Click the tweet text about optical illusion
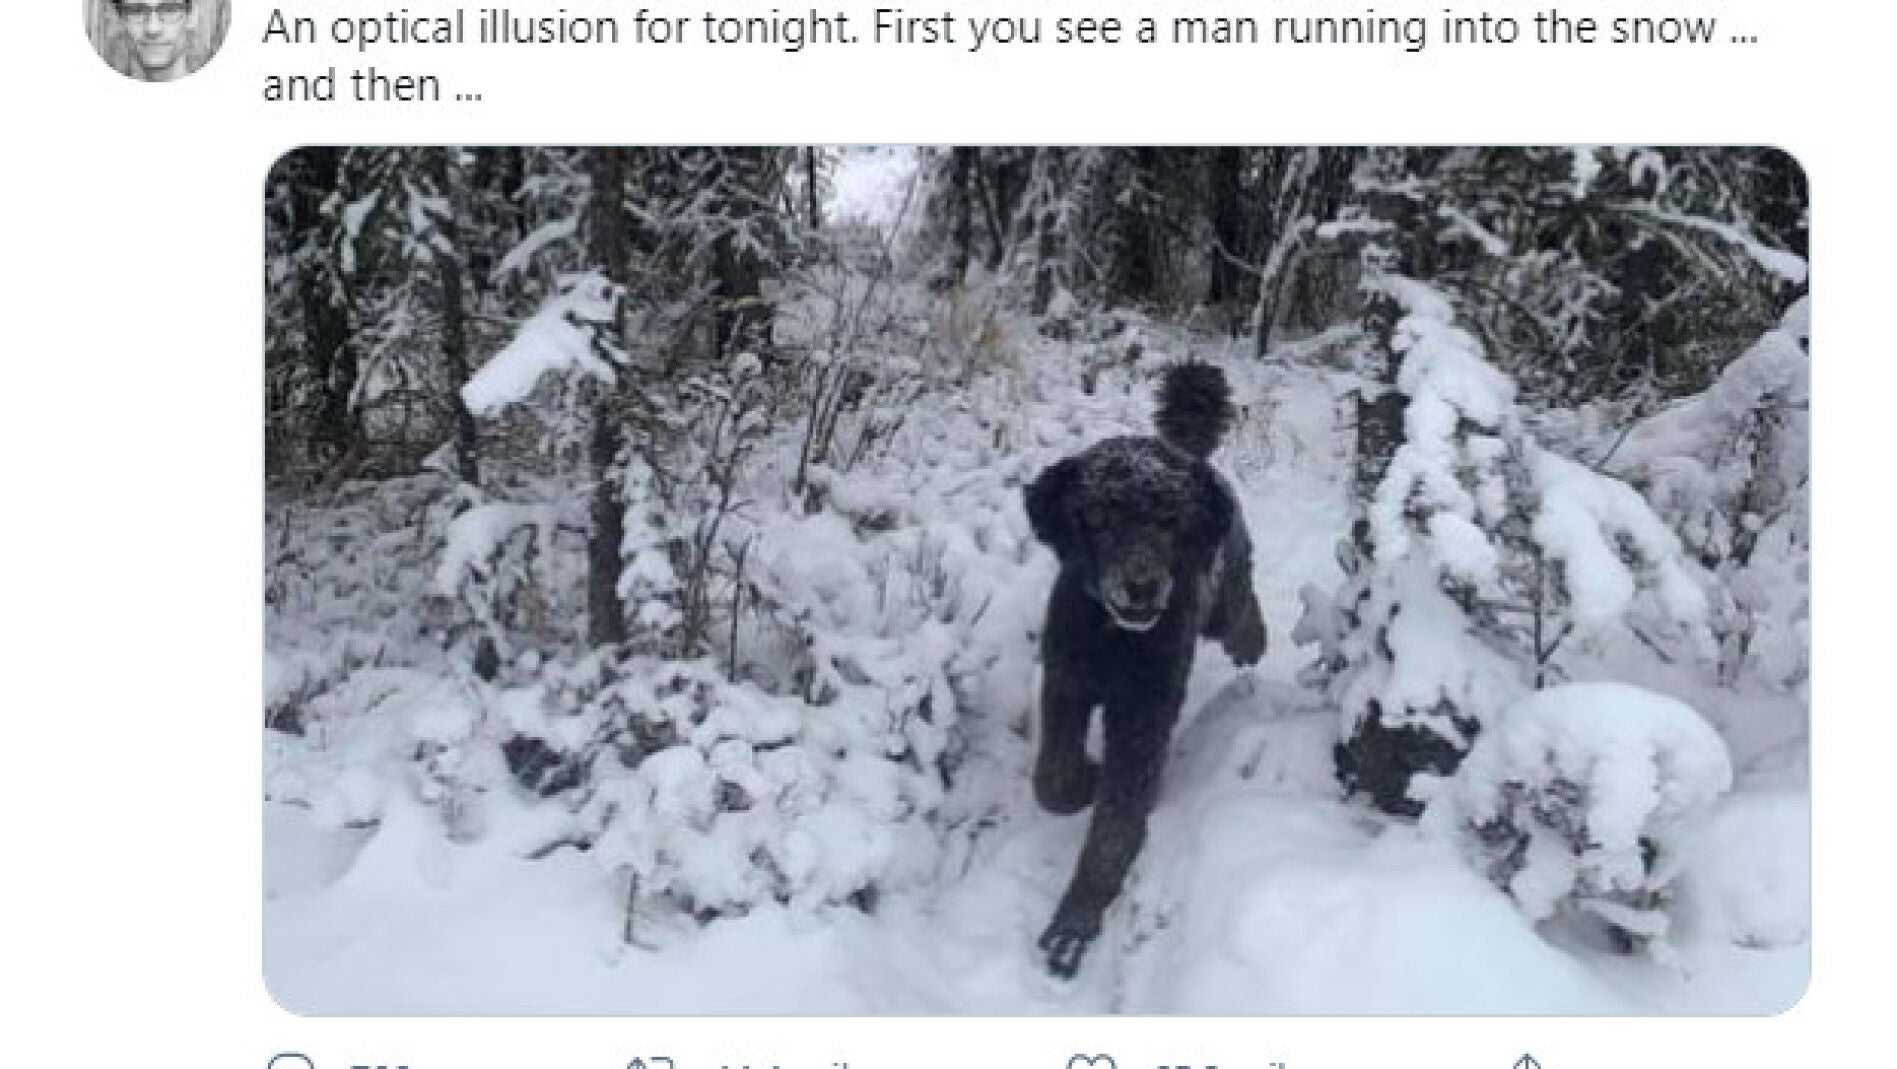1897x1069 pixels. [x=1010, y=56]
